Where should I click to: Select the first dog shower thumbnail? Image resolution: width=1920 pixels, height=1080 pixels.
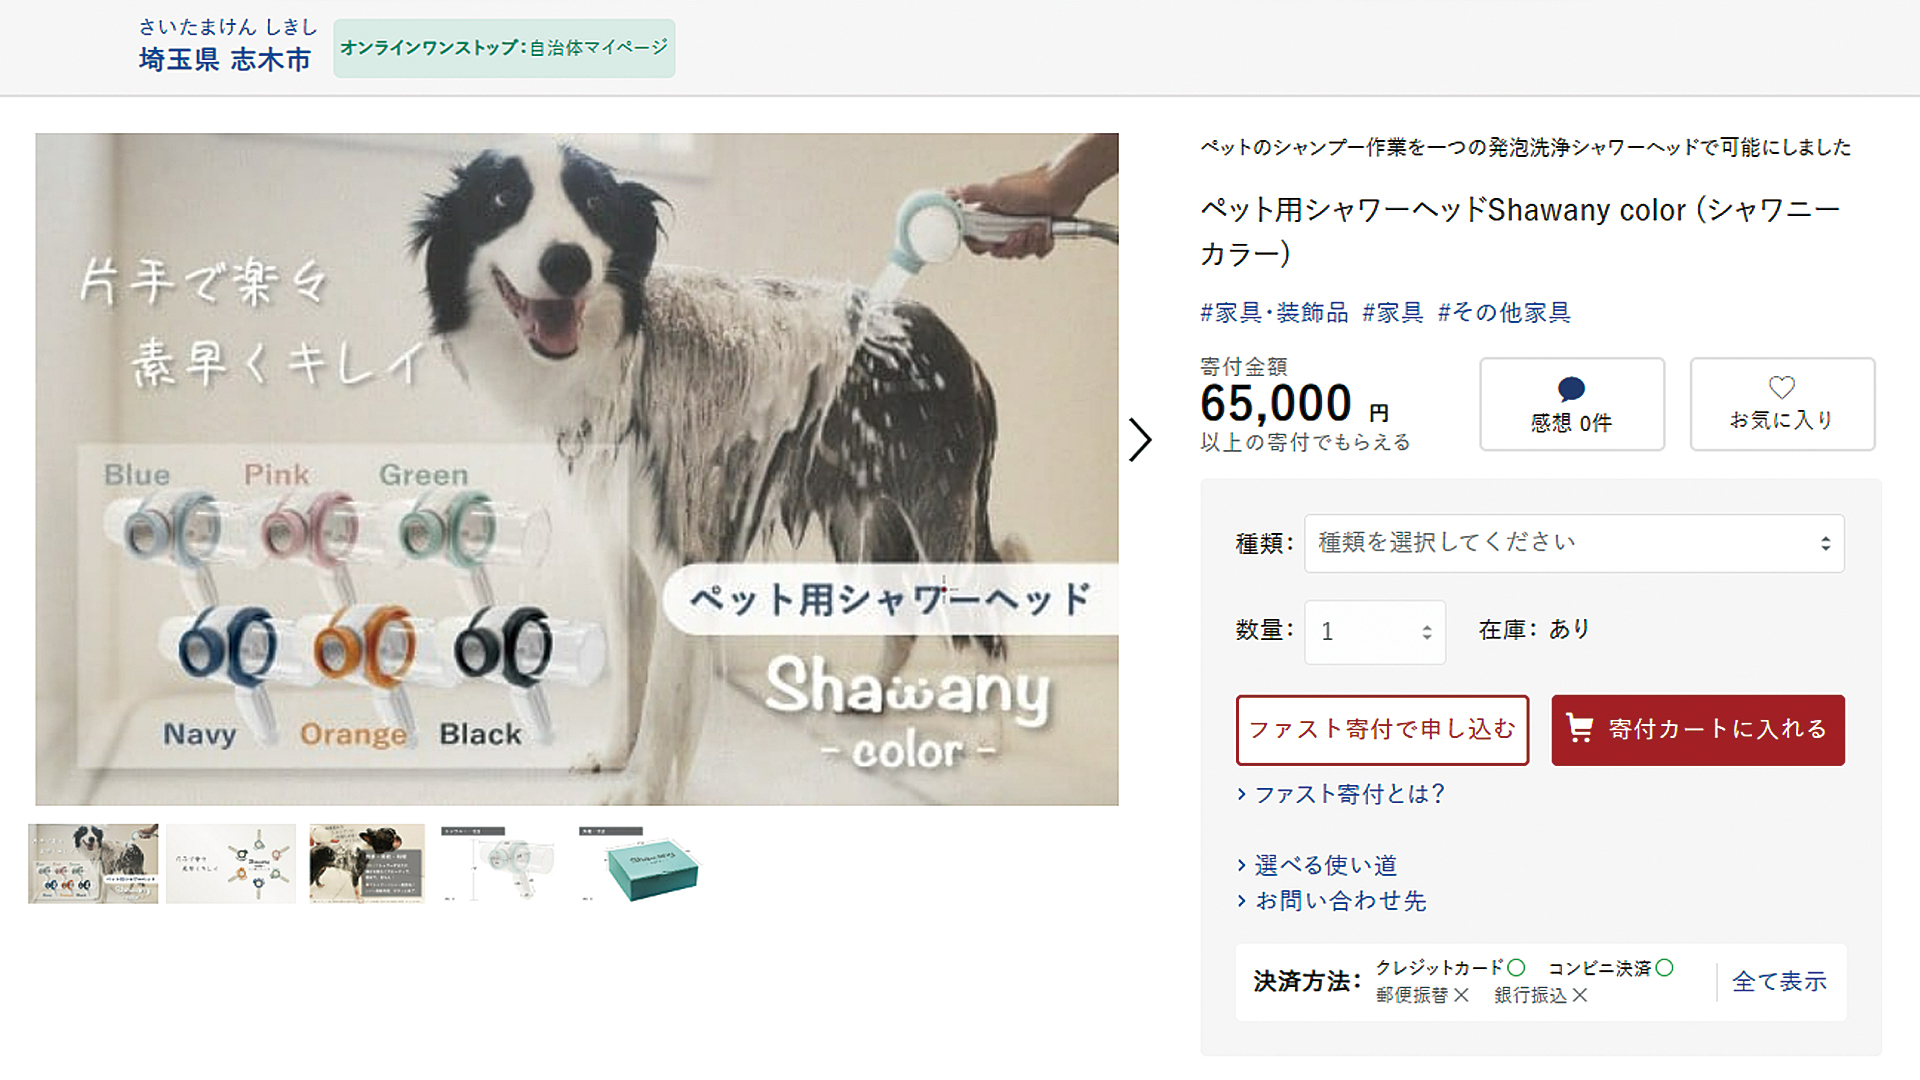[93, 864]
